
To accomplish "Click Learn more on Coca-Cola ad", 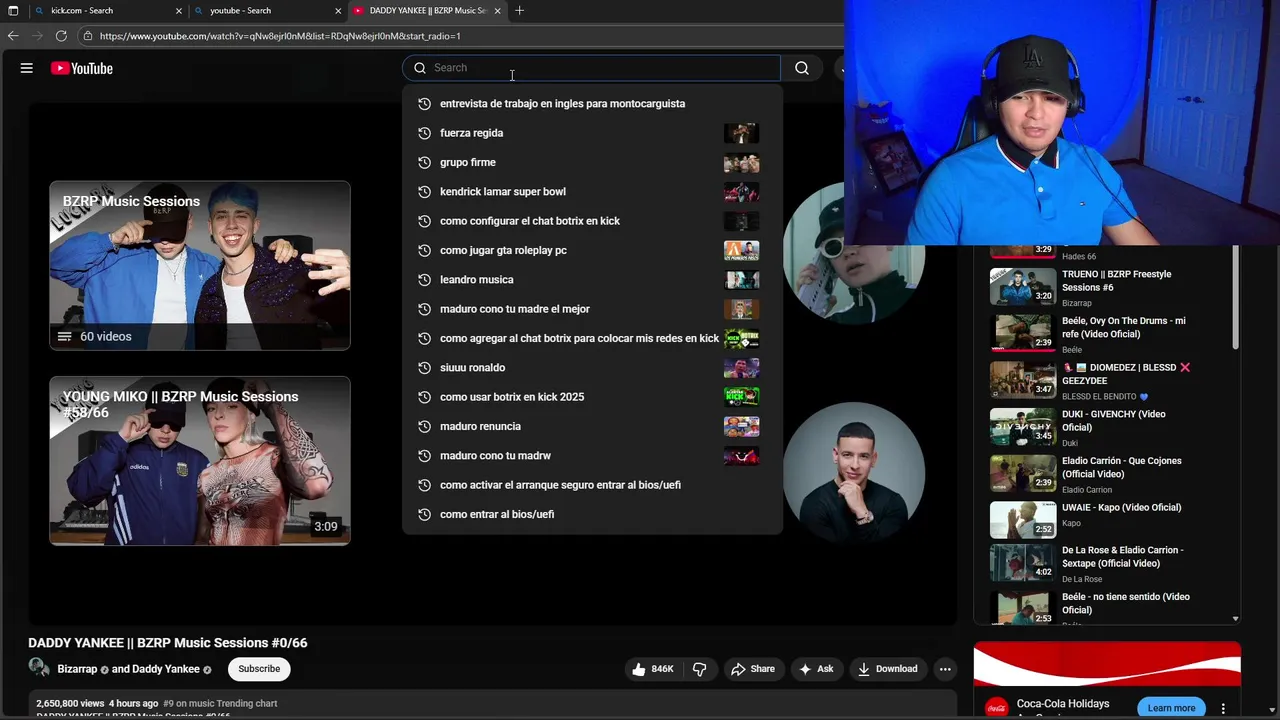I will point(1171,708).
